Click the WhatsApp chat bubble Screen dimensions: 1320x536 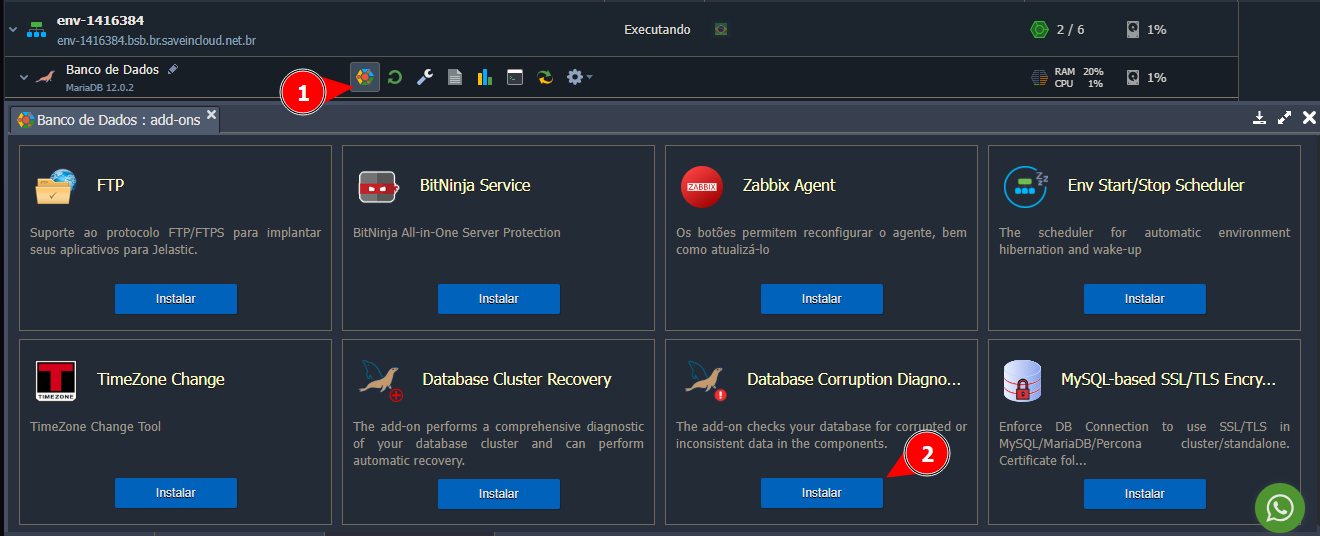click(x=1279, y=508)
